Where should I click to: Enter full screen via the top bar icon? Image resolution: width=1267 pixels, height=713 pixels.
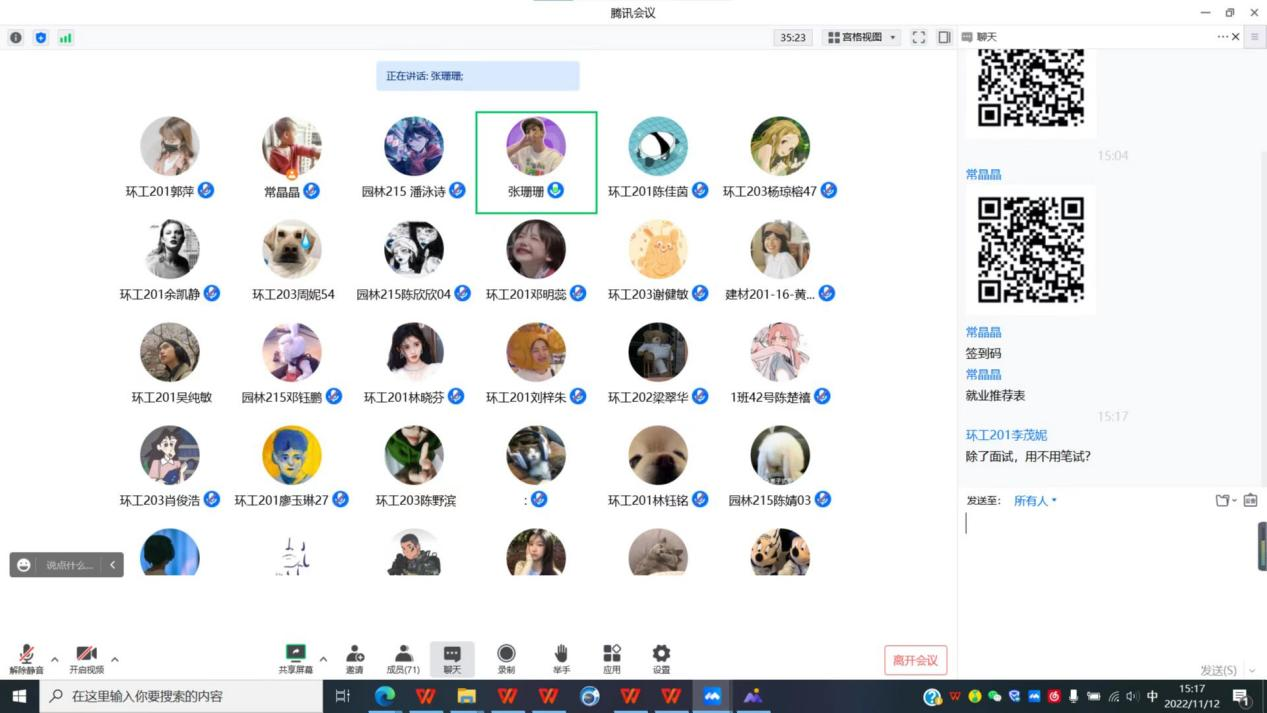pyautogui.click(x=918, y=37)
